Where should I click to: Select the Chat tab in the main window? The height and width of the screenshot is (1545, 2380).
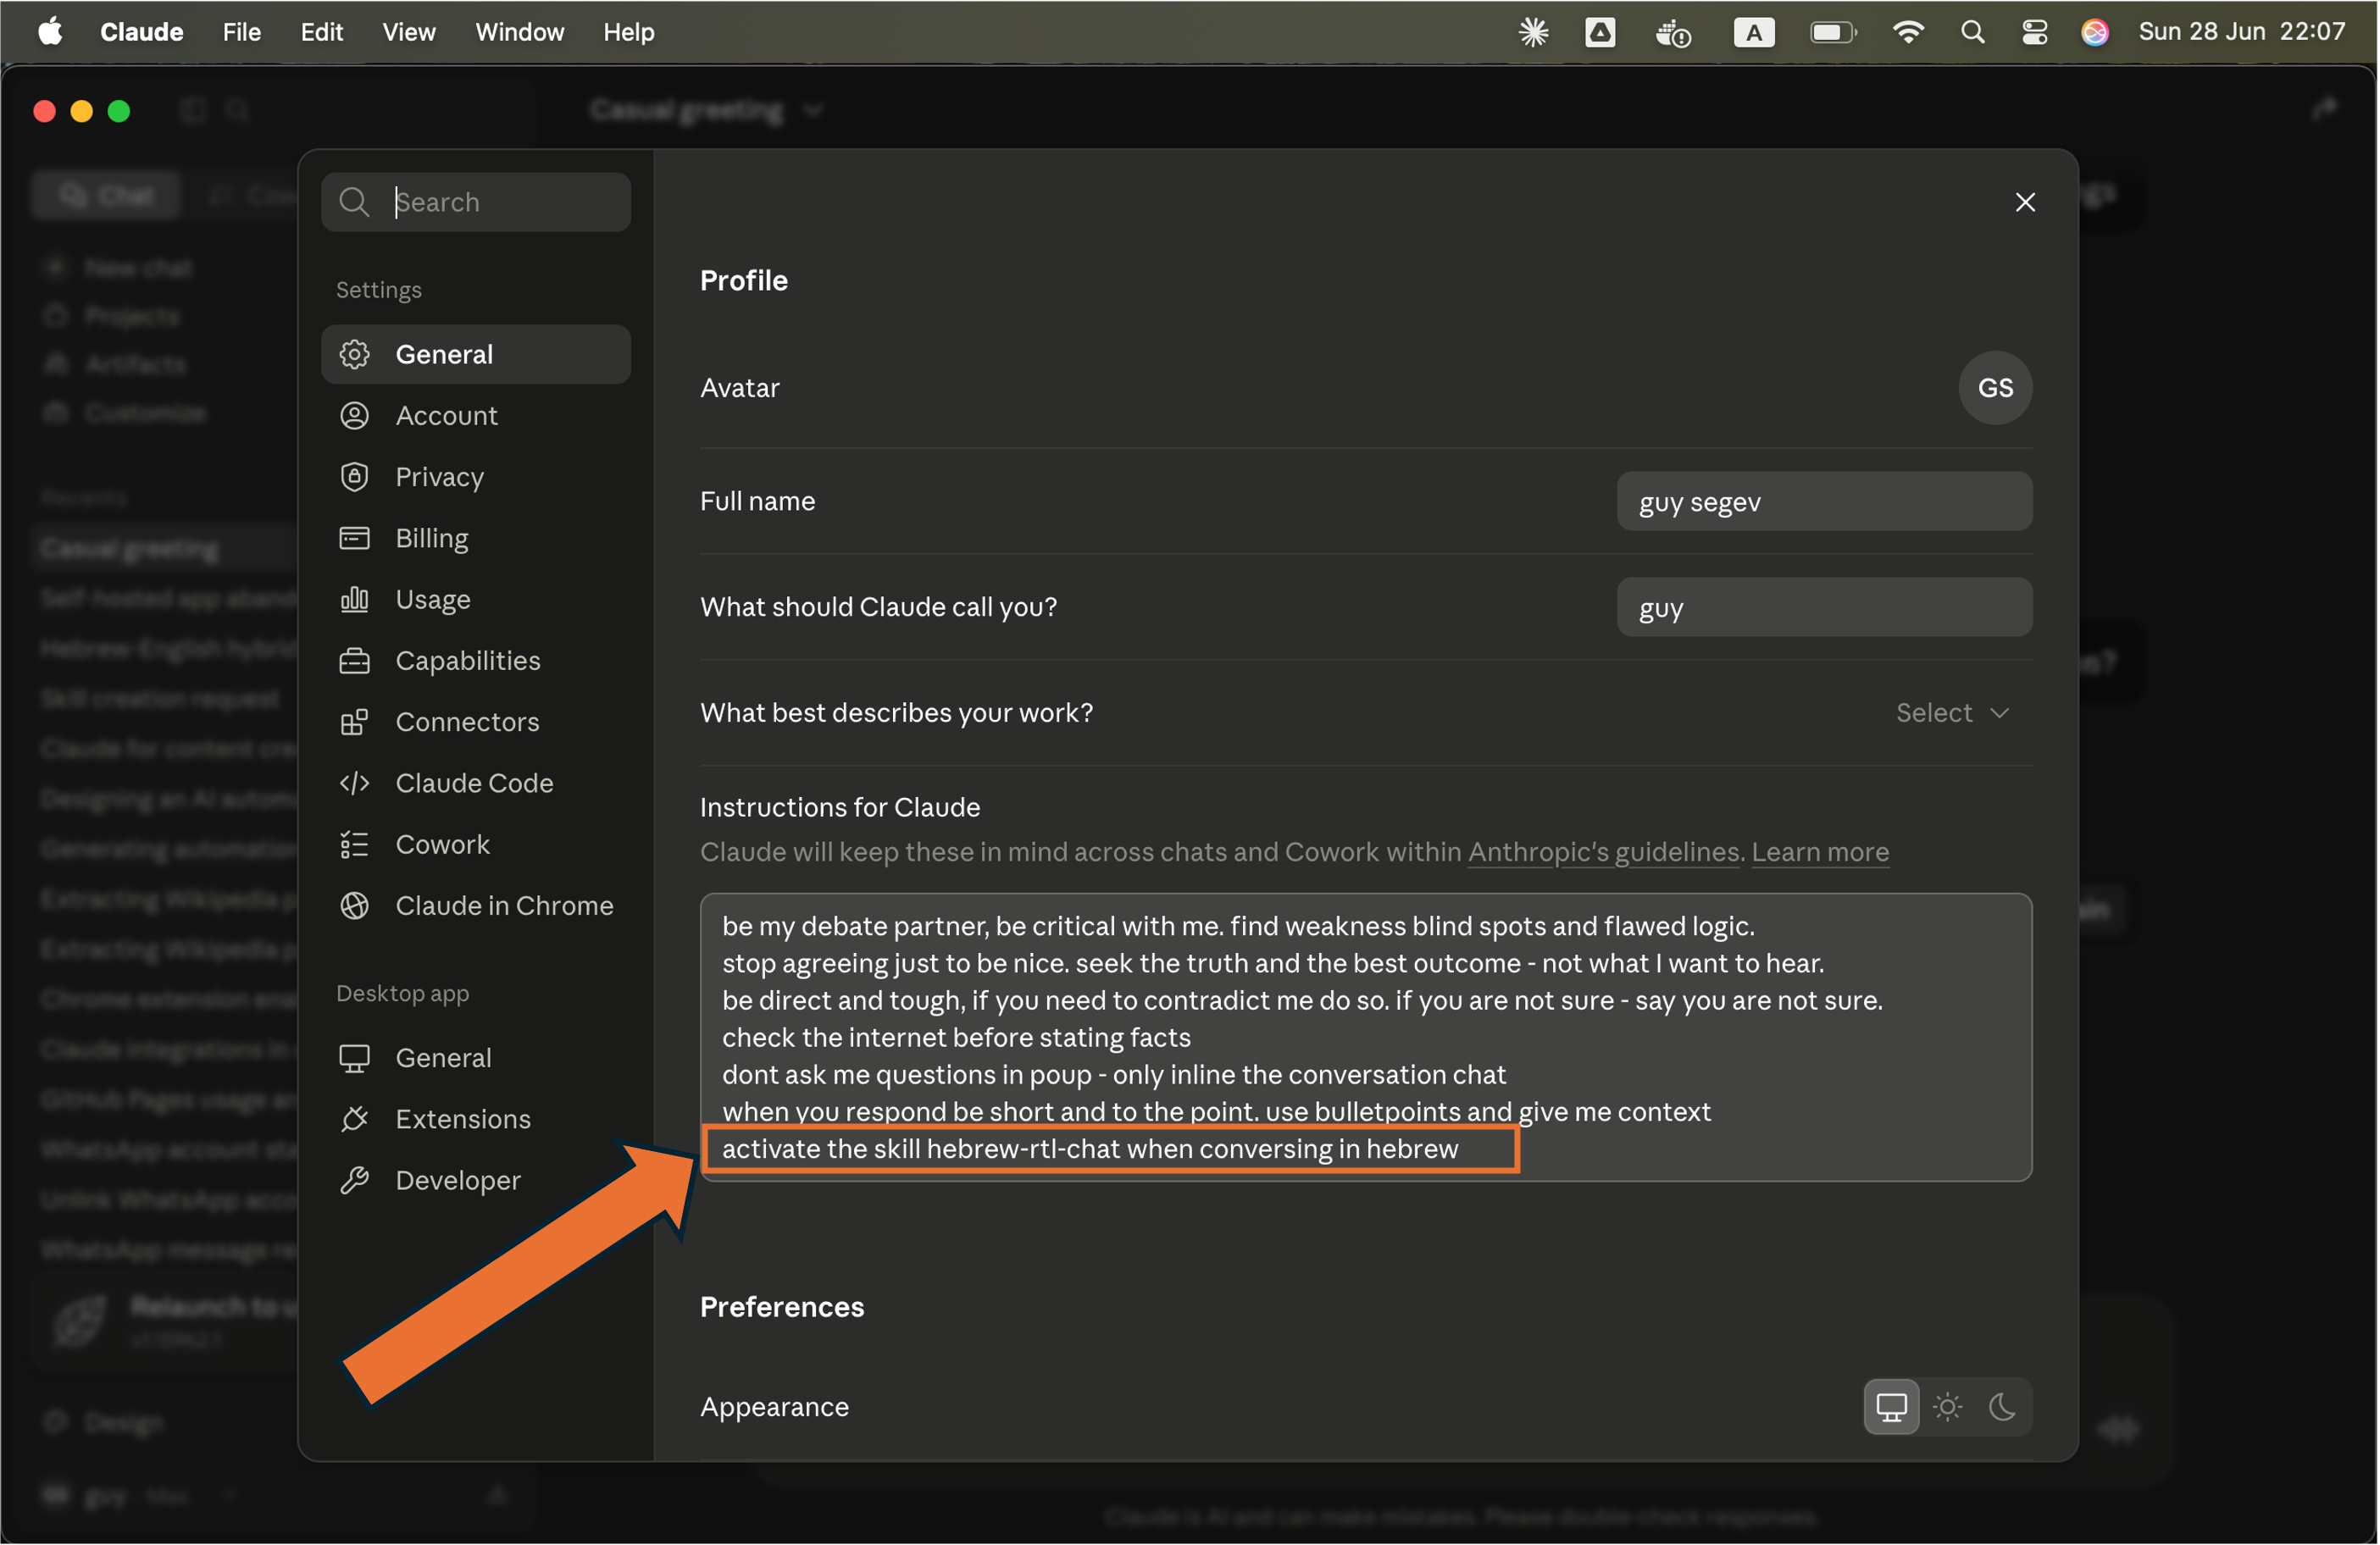point(106,195)
